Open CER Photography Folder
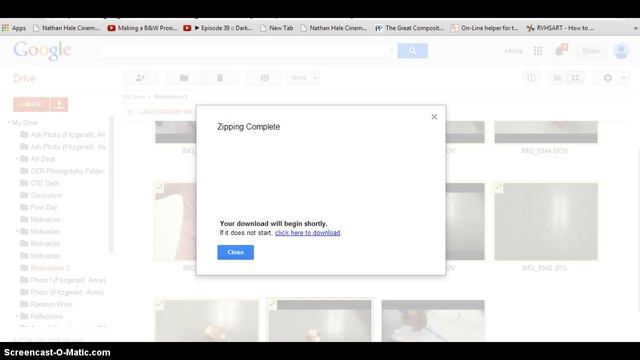Screen dimensions: 640x360 click(67, 171)
